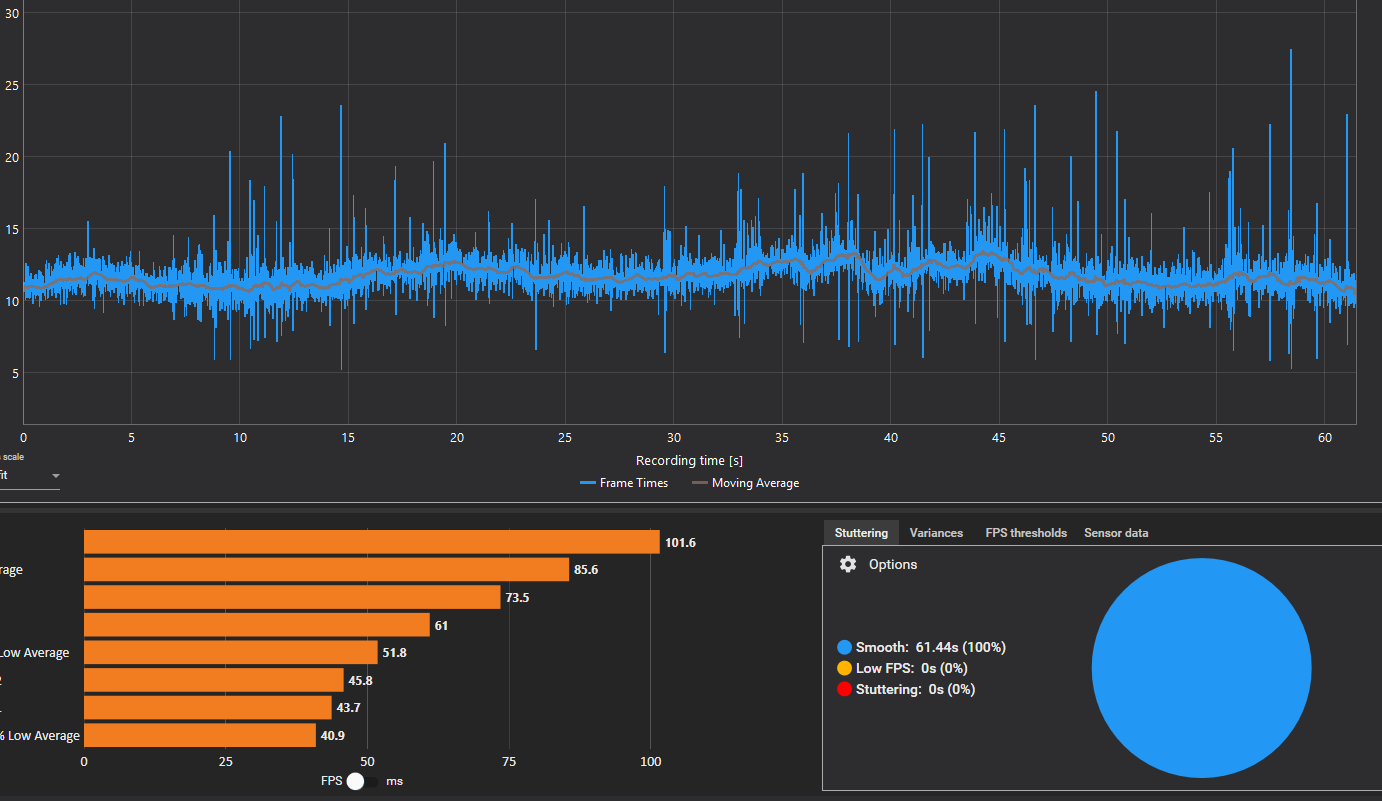Click the red Stuttering legend dot

[x=845, y=689]
